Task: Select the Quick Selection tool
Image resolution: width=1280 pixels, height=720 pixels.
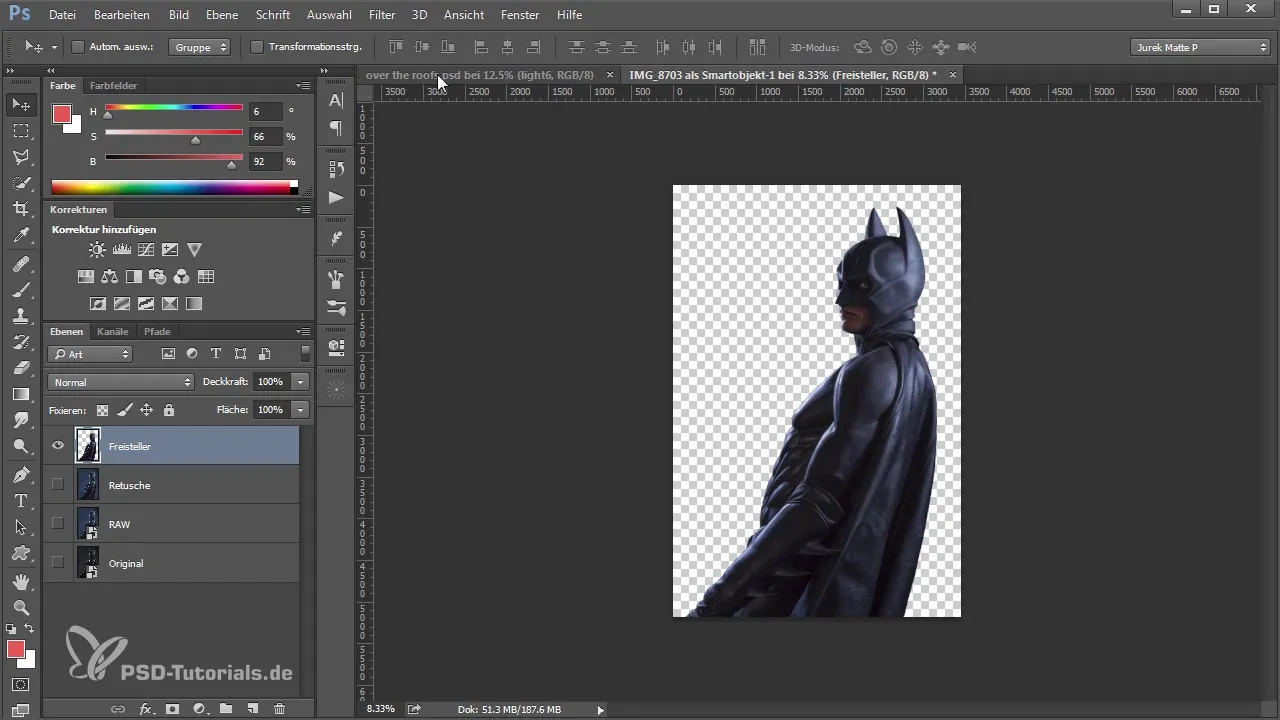Action: coord(21,182)
